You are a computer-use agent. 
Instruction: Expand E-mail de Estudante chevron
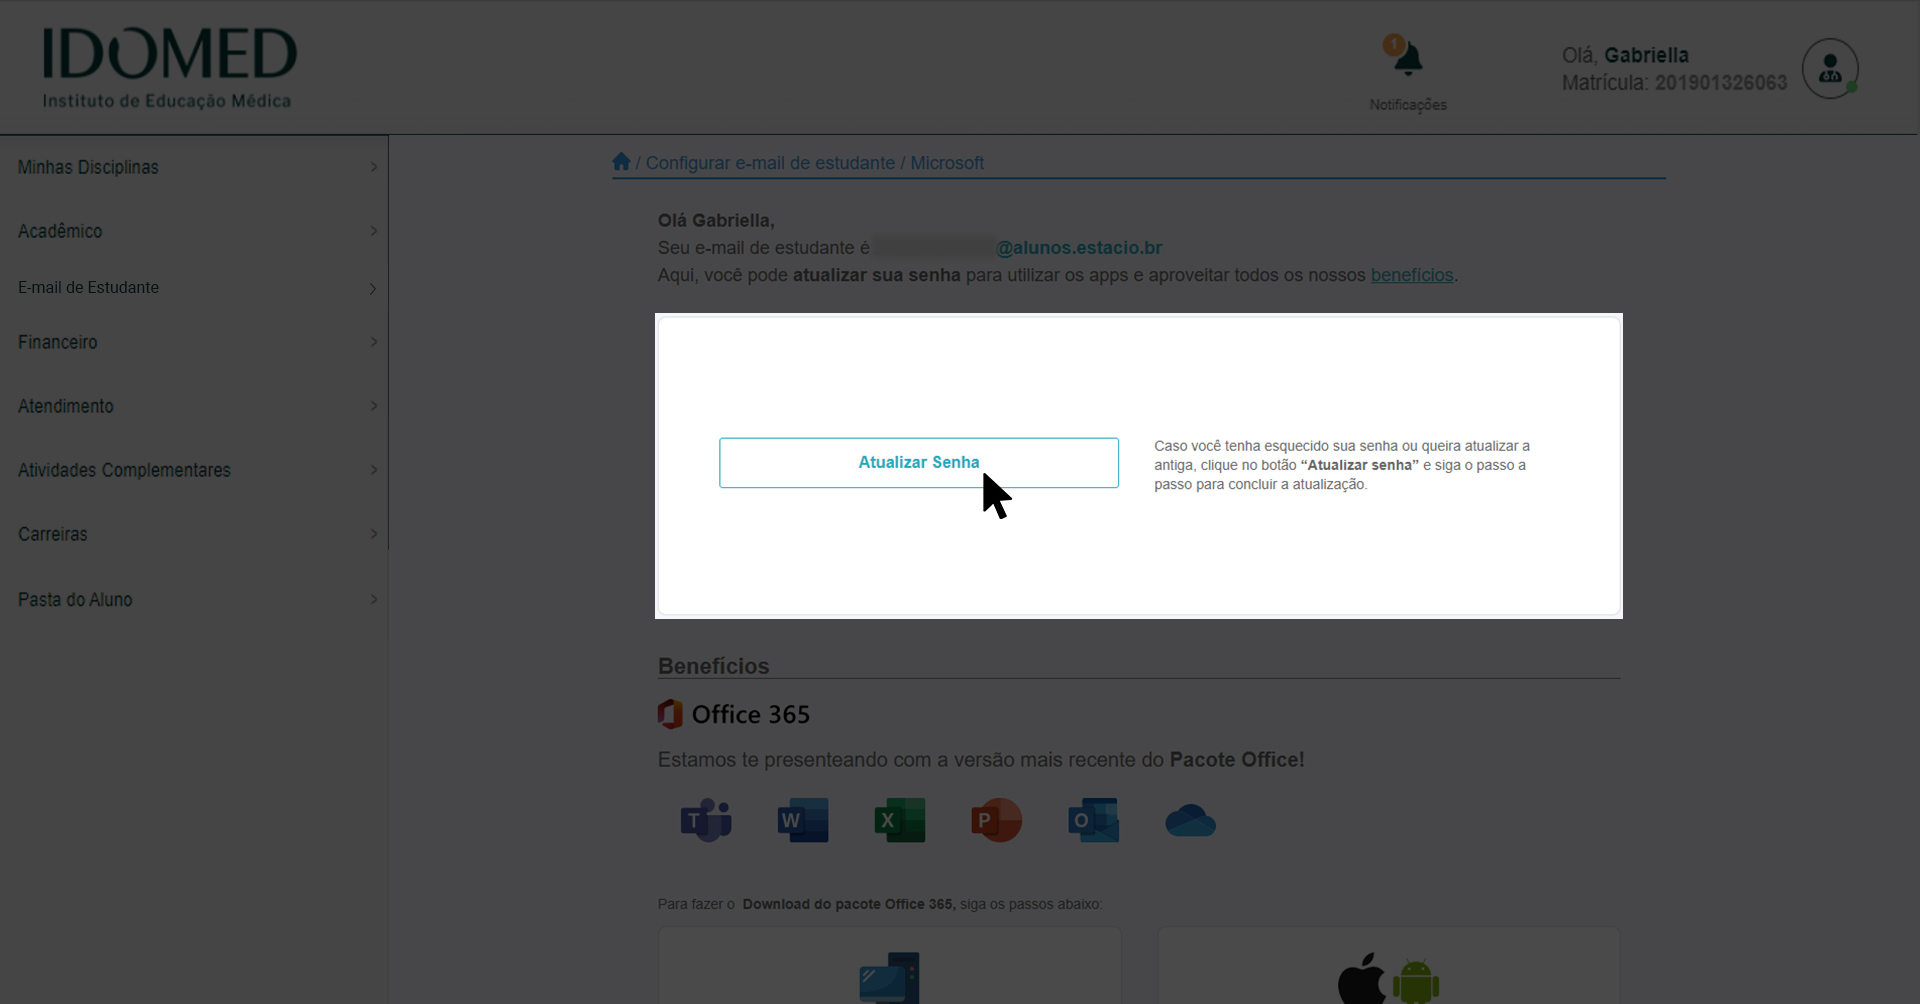pos(374,288)
